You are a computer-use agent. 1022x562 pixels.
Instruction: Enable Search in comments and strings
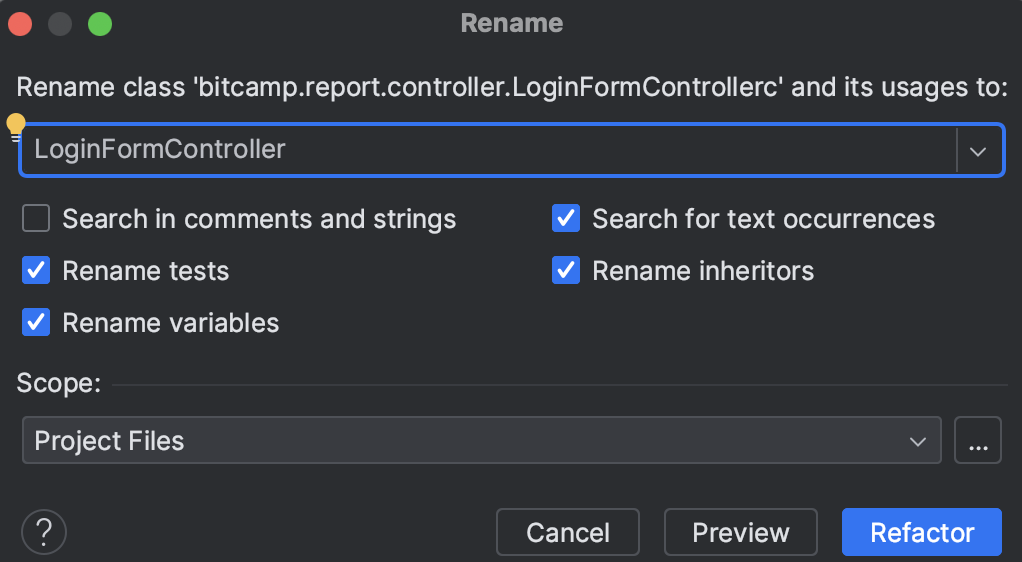36,219
